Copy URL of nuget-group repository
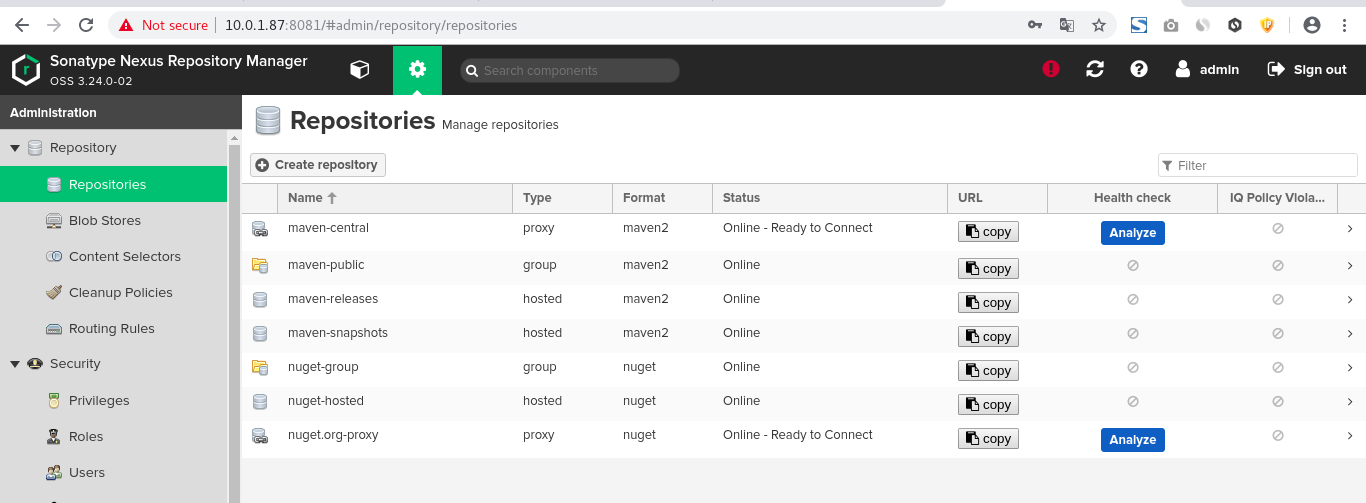Viewport: 1366px width, 503px height. pos(988,370)
